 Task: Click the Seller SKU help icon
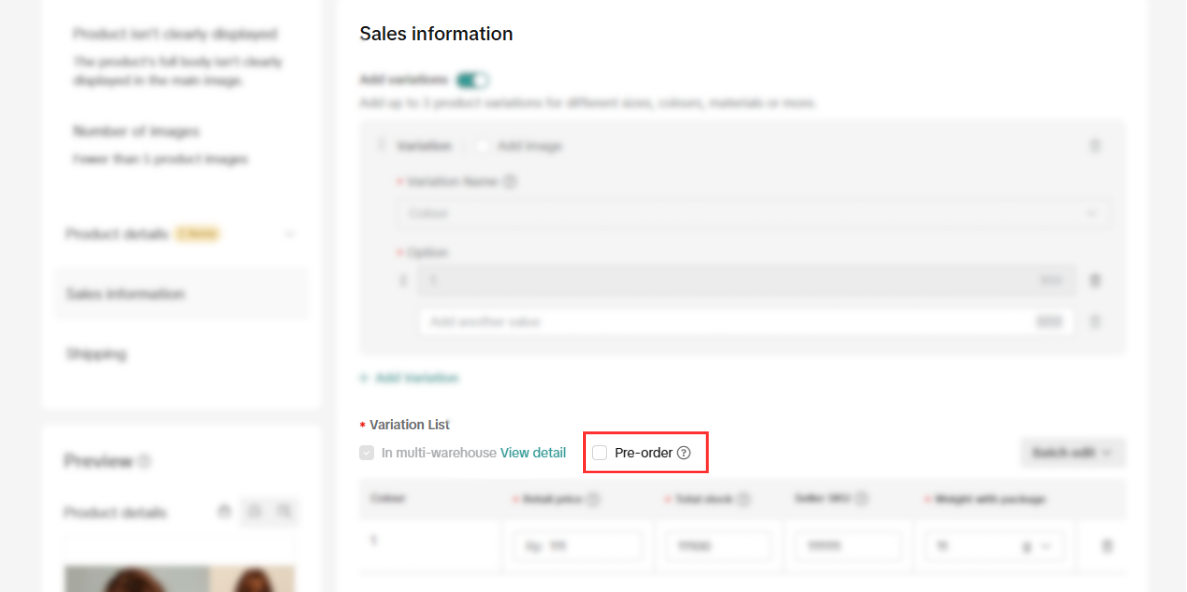[x=862, y=499]
